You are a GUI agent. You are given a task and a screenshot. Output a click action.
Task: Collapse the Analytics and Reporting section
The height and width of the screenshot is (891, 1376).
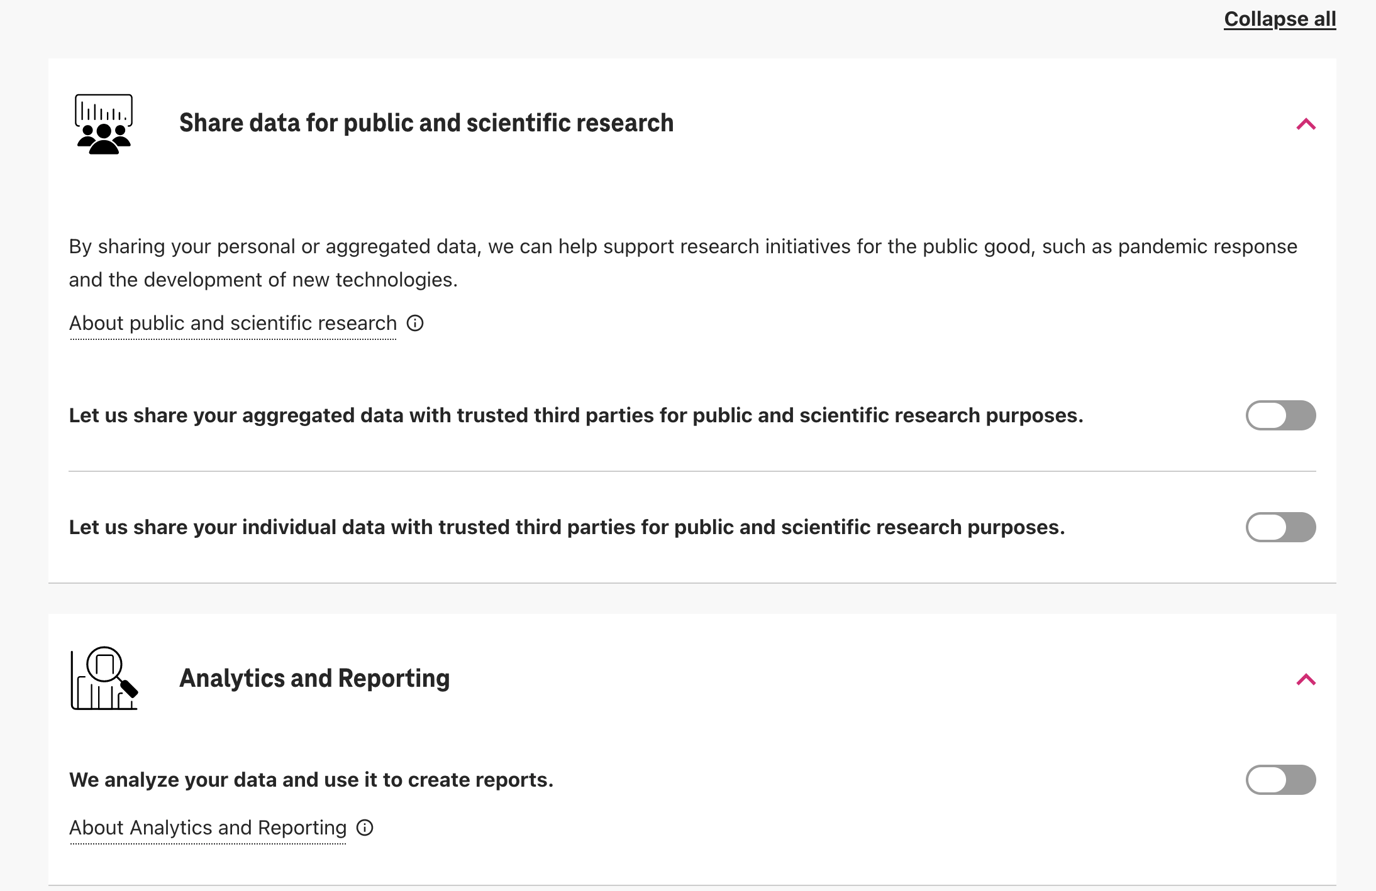tap(1305, 680)
